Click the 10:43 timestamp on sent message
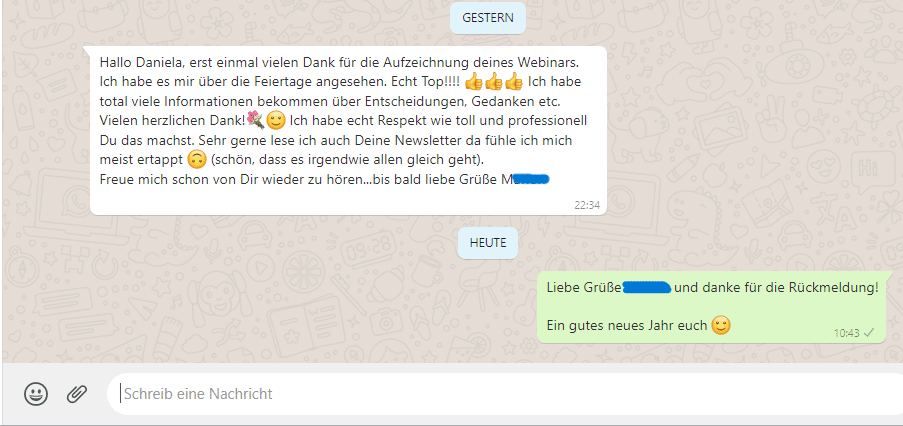The image size is (903, 426). pos(847,333)
